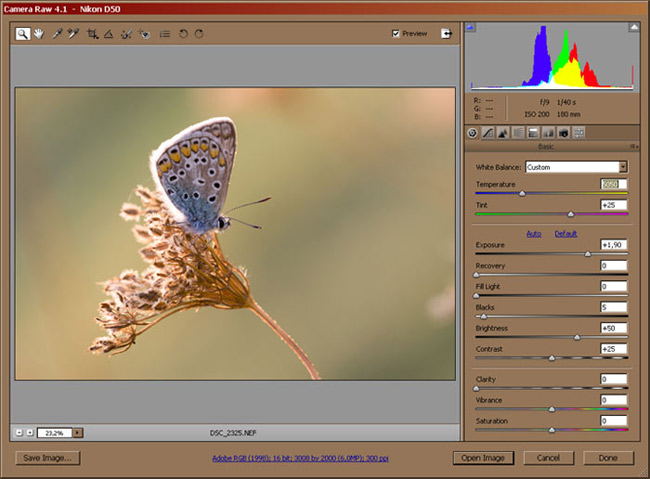The height and width of the screenshot is (479, 650).
Task: Select the Color Sampler tool
Action: (x=73, y=34)
